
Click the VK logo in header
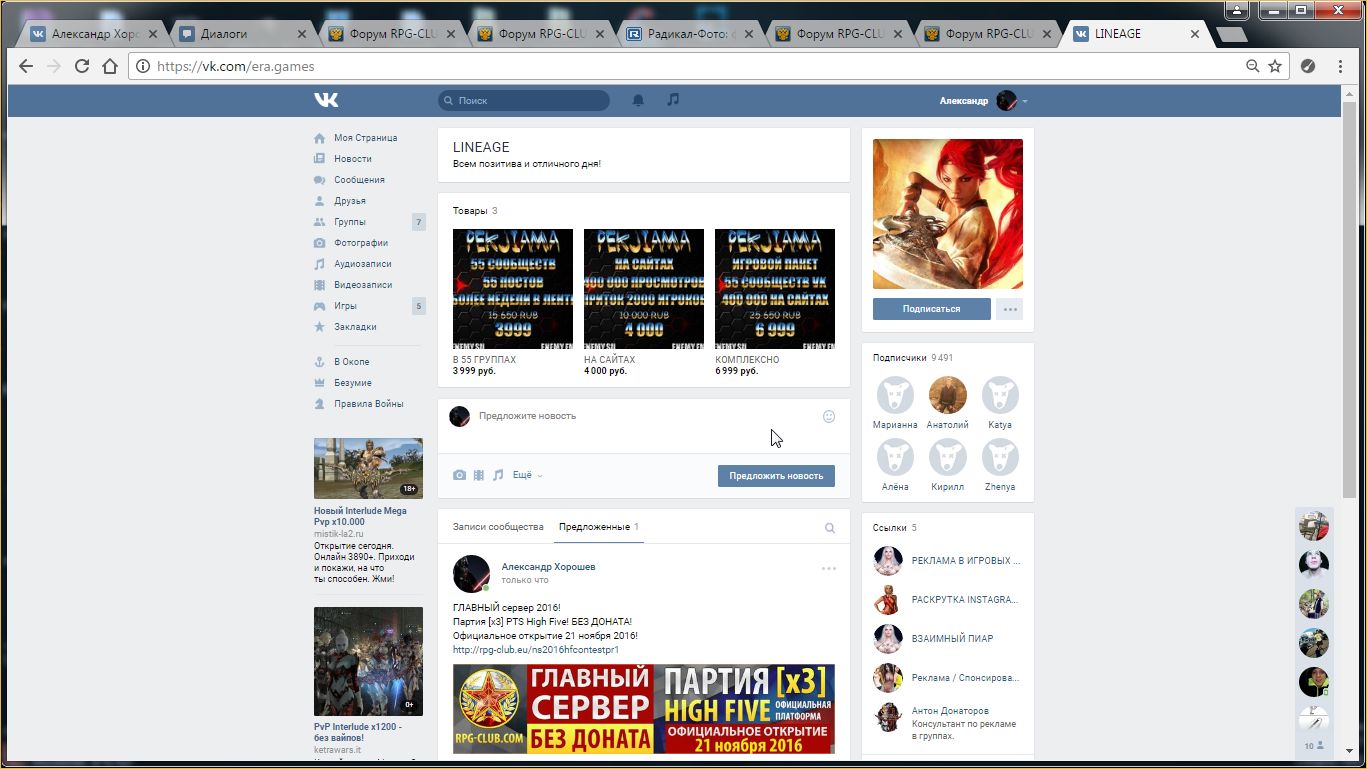click(326, 100)
